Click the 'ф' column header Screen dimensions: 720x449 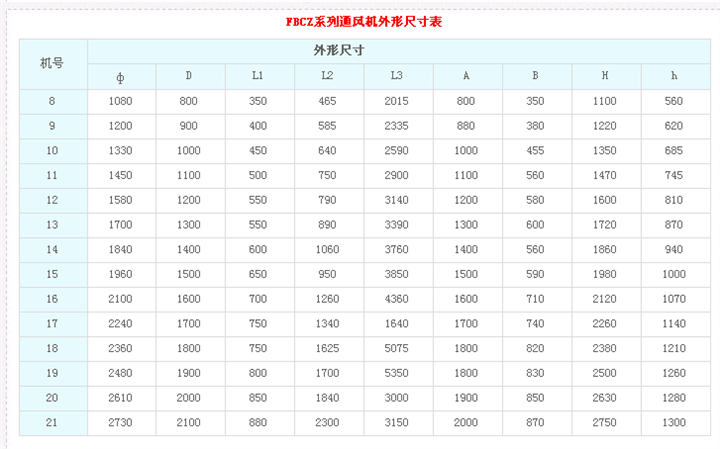tap(122, 77)
